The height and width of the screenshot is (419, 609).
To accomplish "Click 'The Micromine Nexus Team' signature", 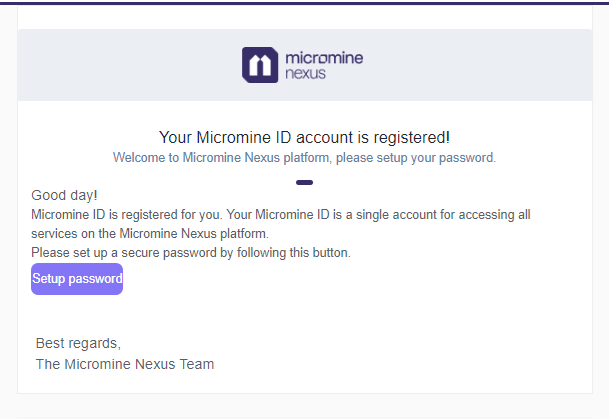I will pyautogui.click(x=125, y=364).
